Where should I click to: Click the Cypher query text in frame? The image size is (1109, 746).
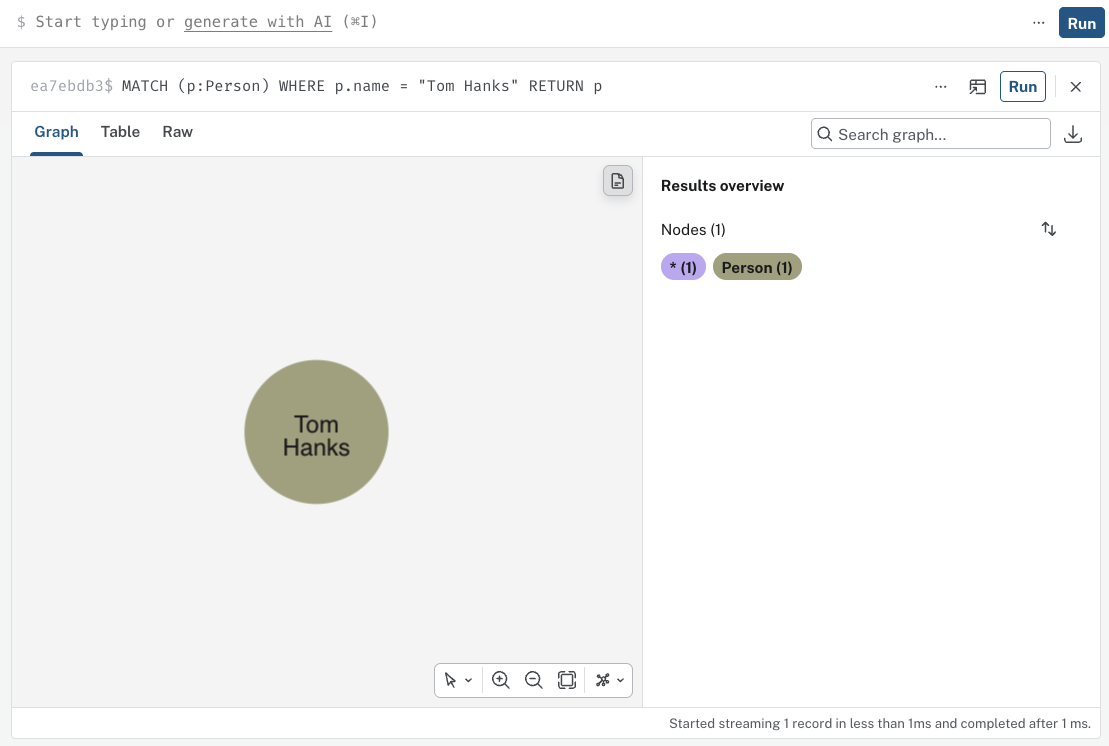pyautogui.click(x=361, y=86)
